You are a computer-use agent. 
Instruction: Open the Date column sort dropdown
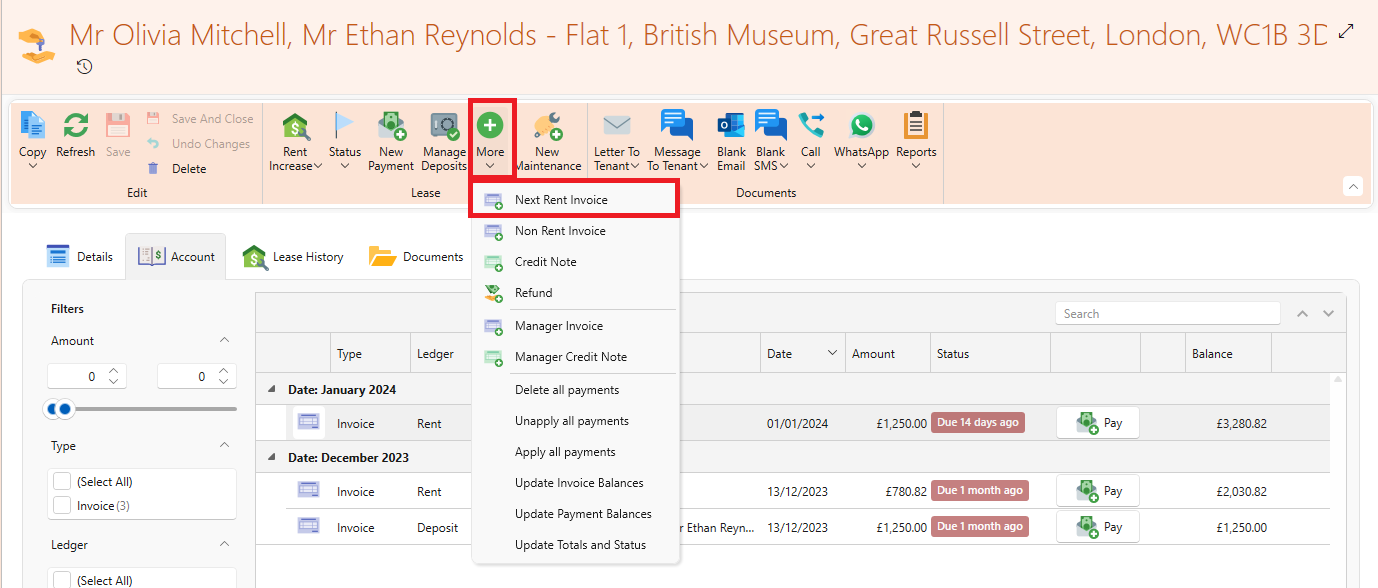[x=832, y=354]
